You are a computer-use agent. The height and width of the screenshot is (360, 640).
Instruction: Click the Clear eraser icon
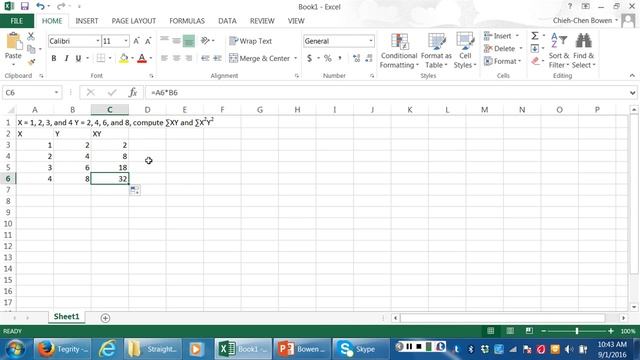[x=535, y=61]
